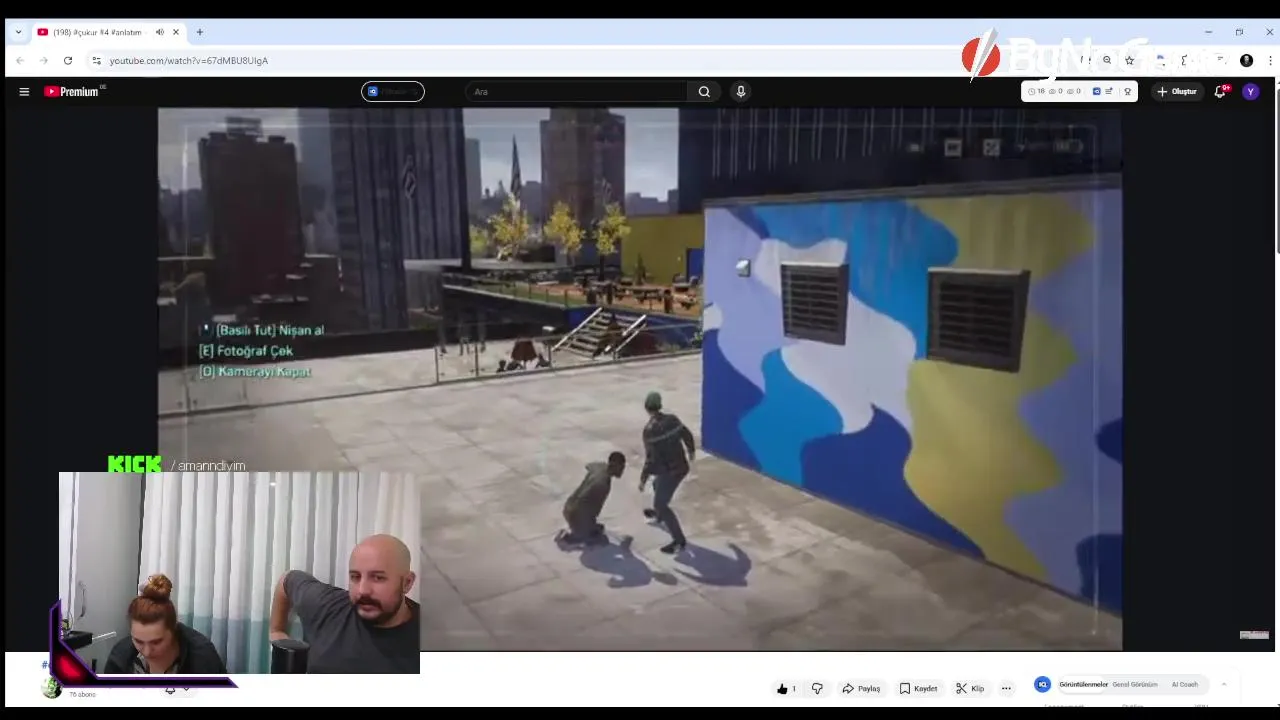The image size is (1280, 720).
Task: Click the vidIQ toolbar badge icon
Action: [x=1127, y=91]
